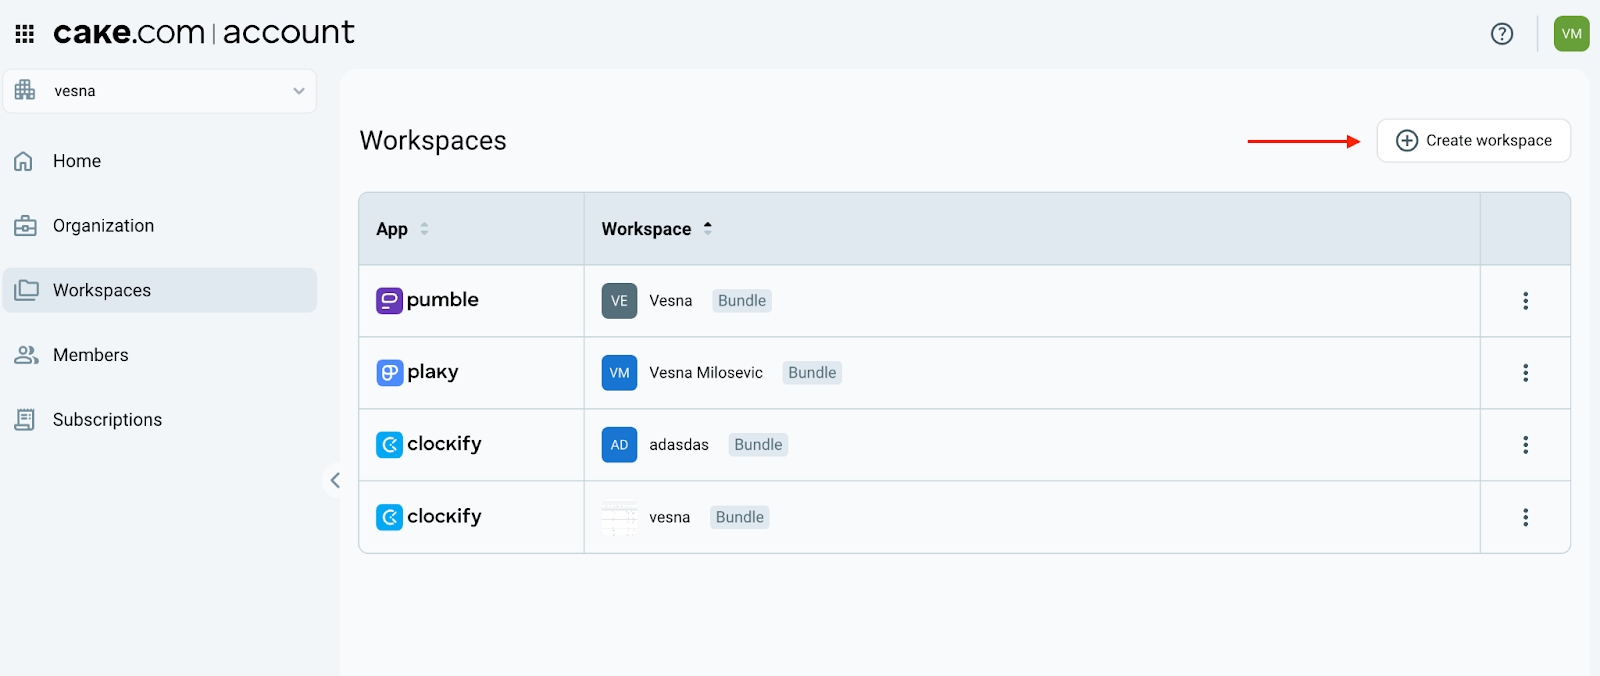Screen dimensions: 1600x676
Task: Sort by Workspace column header
Action: [x=656, y=229]
